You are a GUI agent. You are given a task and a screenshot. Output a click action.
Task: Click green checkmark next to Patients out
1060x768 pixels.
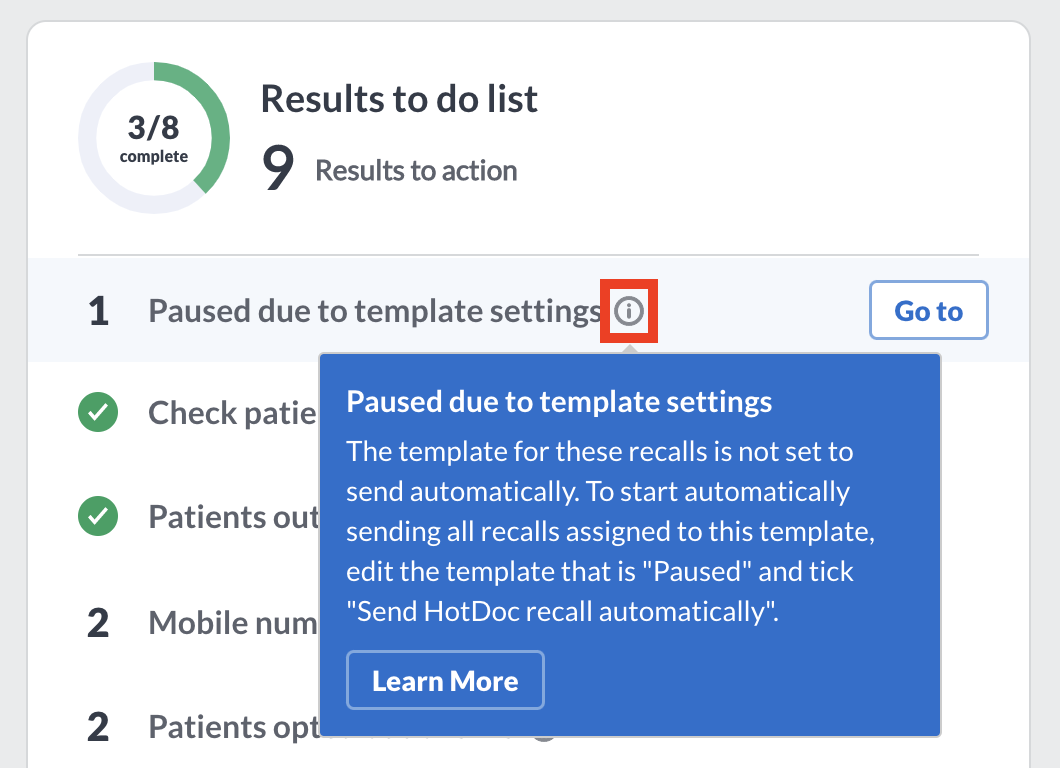pyautogui.click(x=98, y=516)
